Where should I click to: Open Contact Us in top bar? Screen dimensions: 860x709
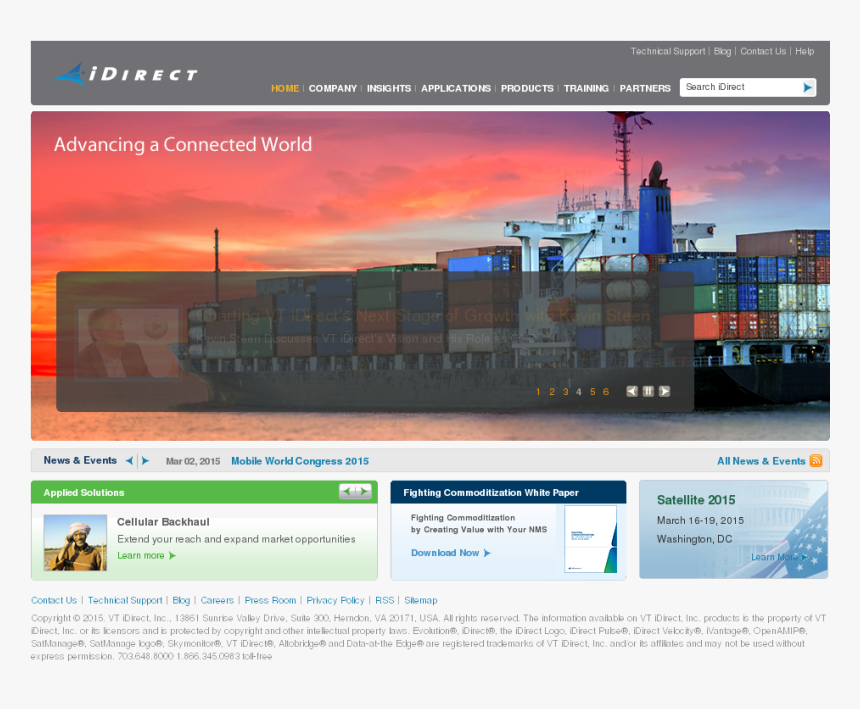[x=763, y=51]
